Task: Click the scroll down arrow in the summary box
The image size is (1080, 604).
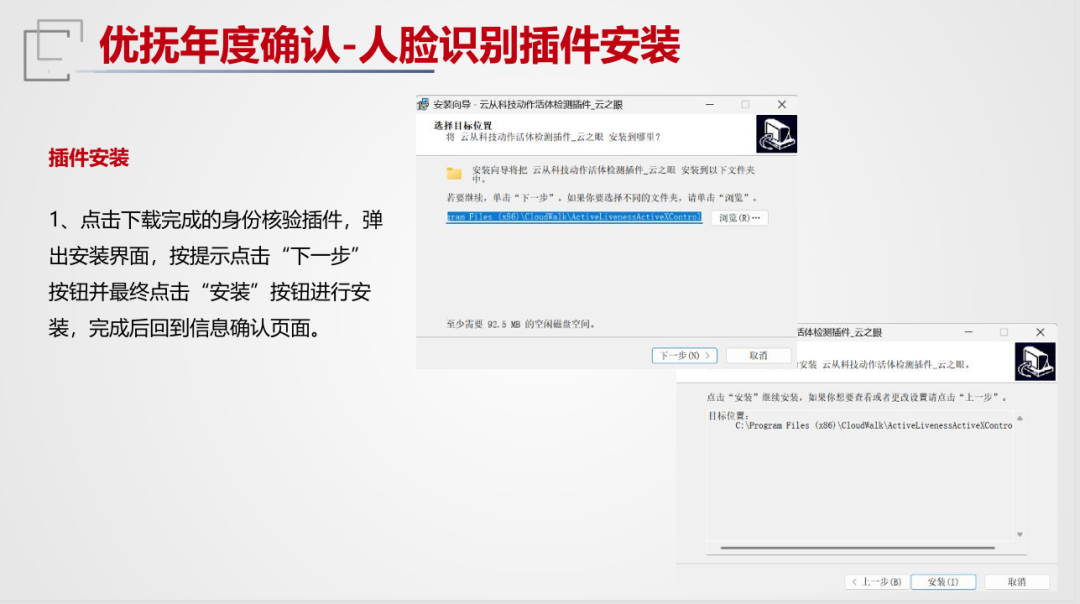Action: click(1020, 534)
